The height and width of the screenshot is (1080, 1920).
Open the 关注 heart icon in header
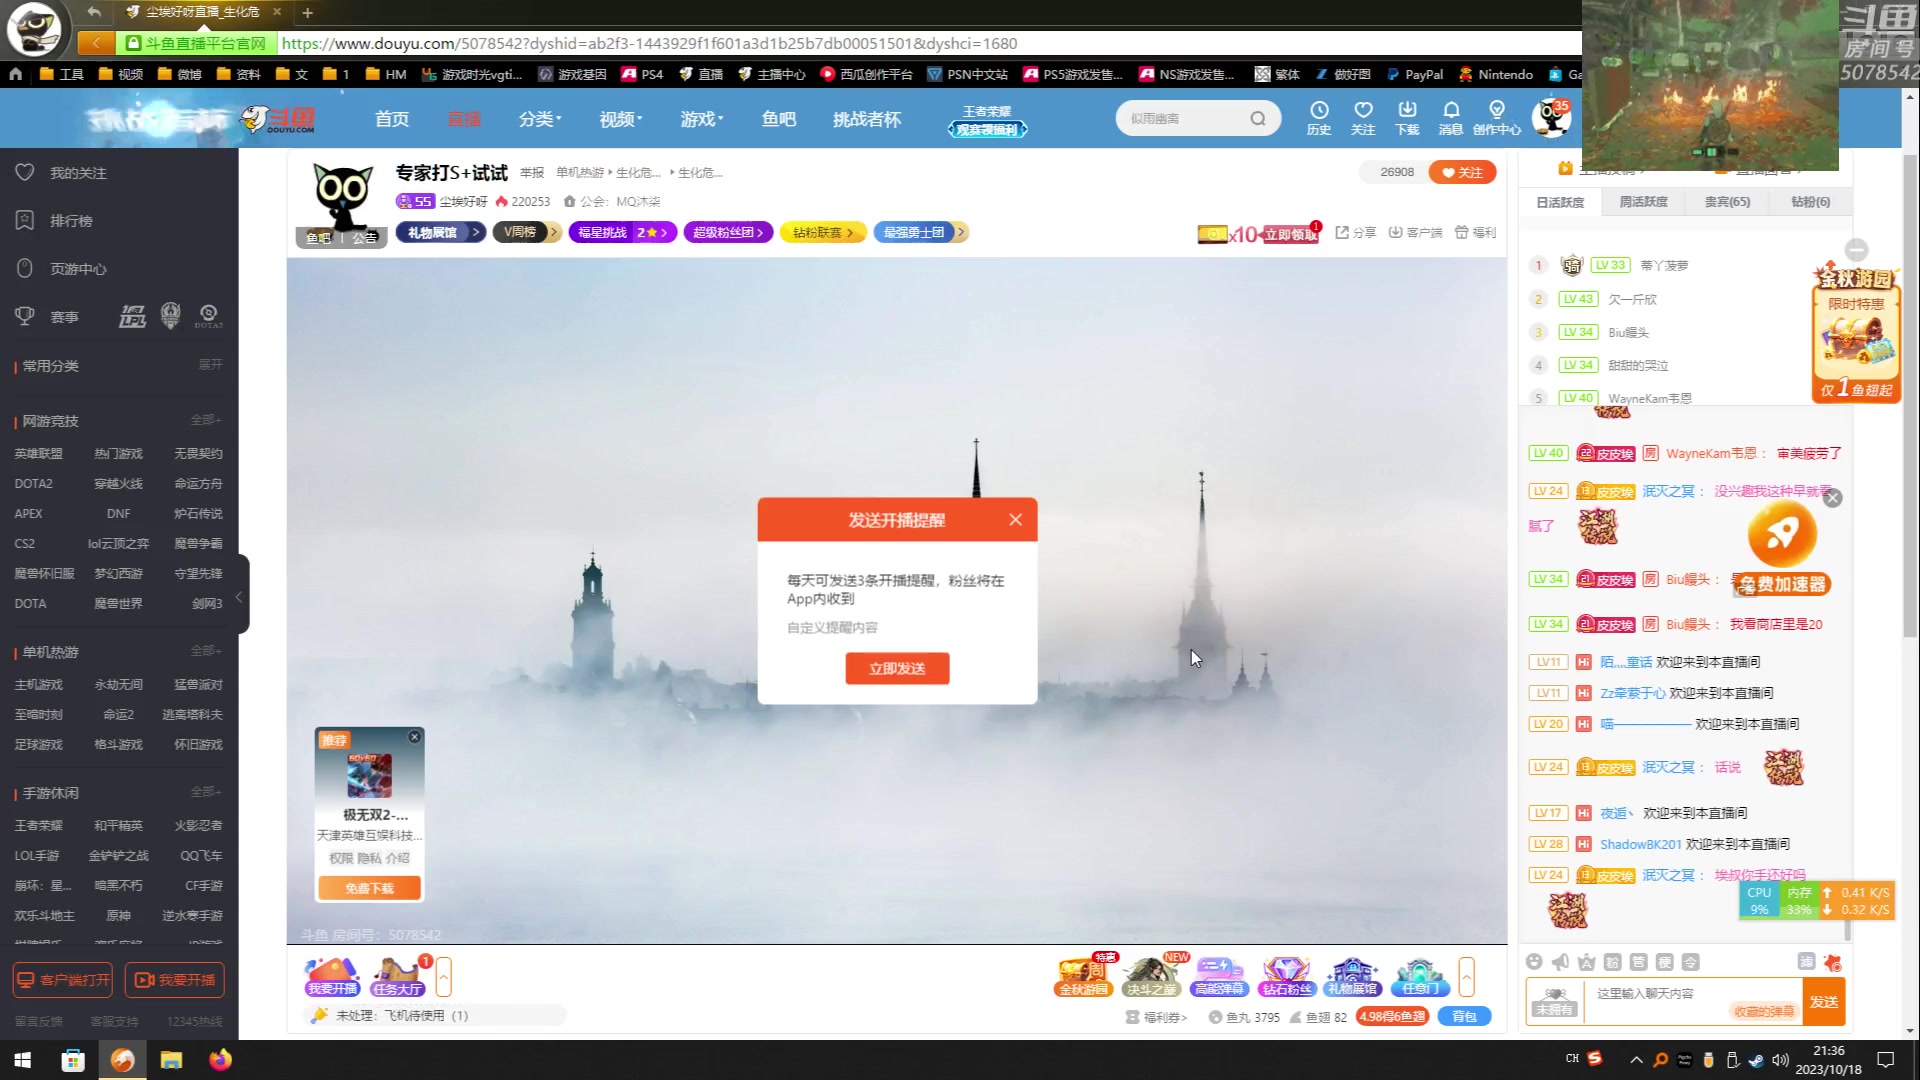click(x=1363, y=117)
